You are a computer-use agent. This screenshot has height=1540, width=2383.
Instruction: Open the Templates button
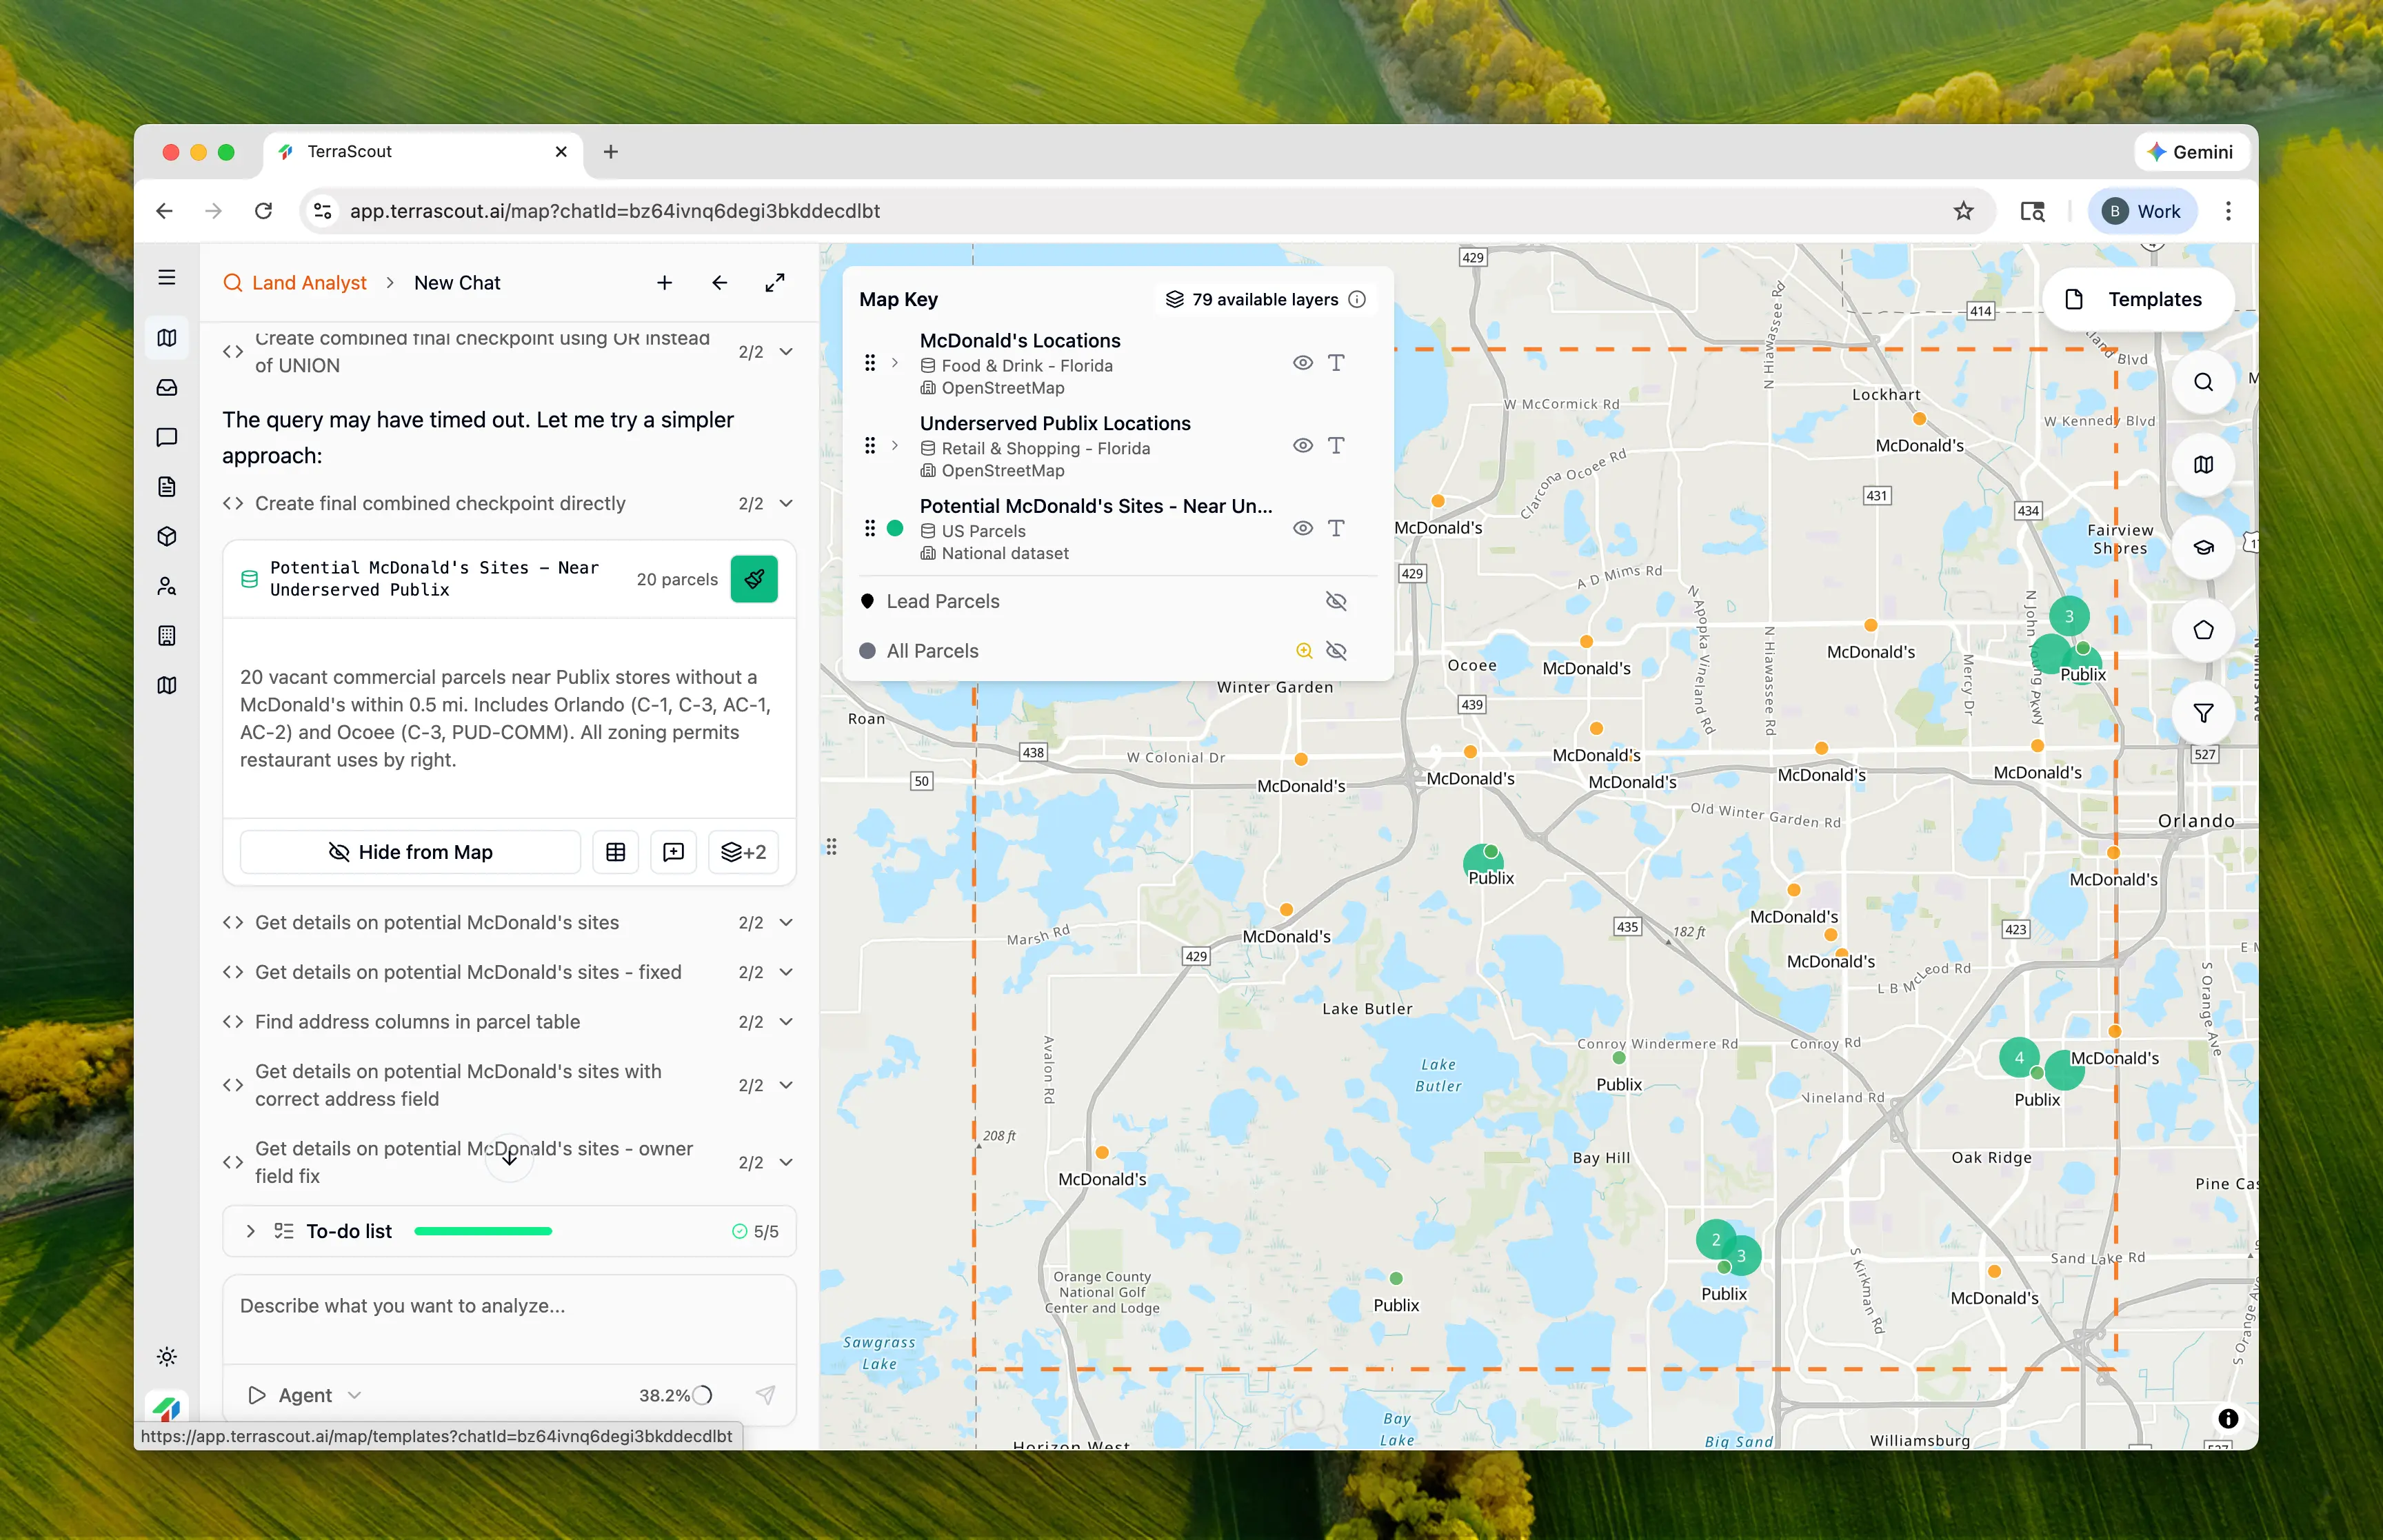click(2136, 299)
